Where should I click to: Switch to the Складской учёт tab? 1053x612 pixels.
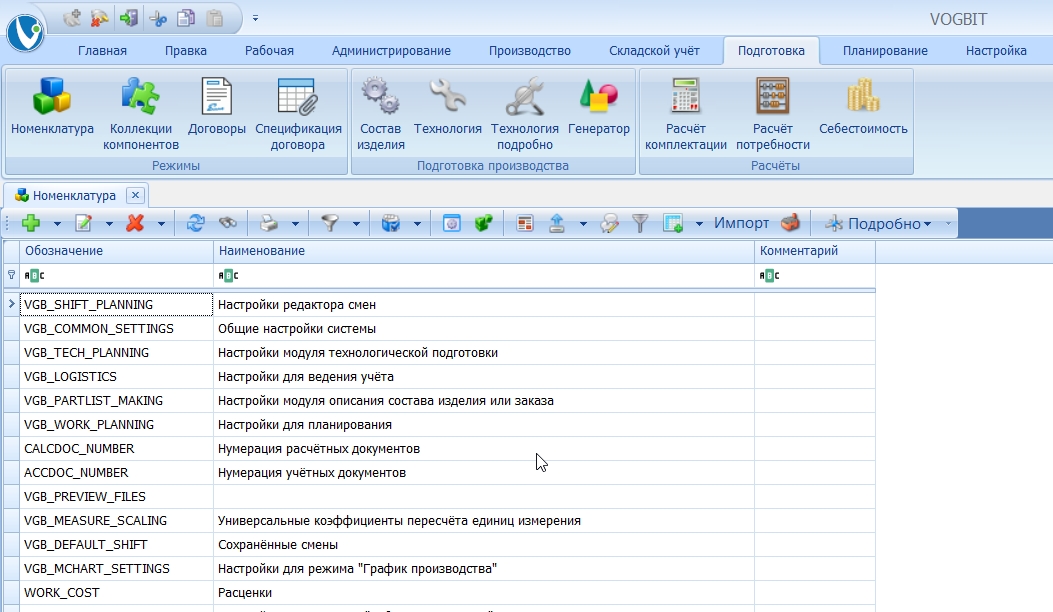[654, 50]
